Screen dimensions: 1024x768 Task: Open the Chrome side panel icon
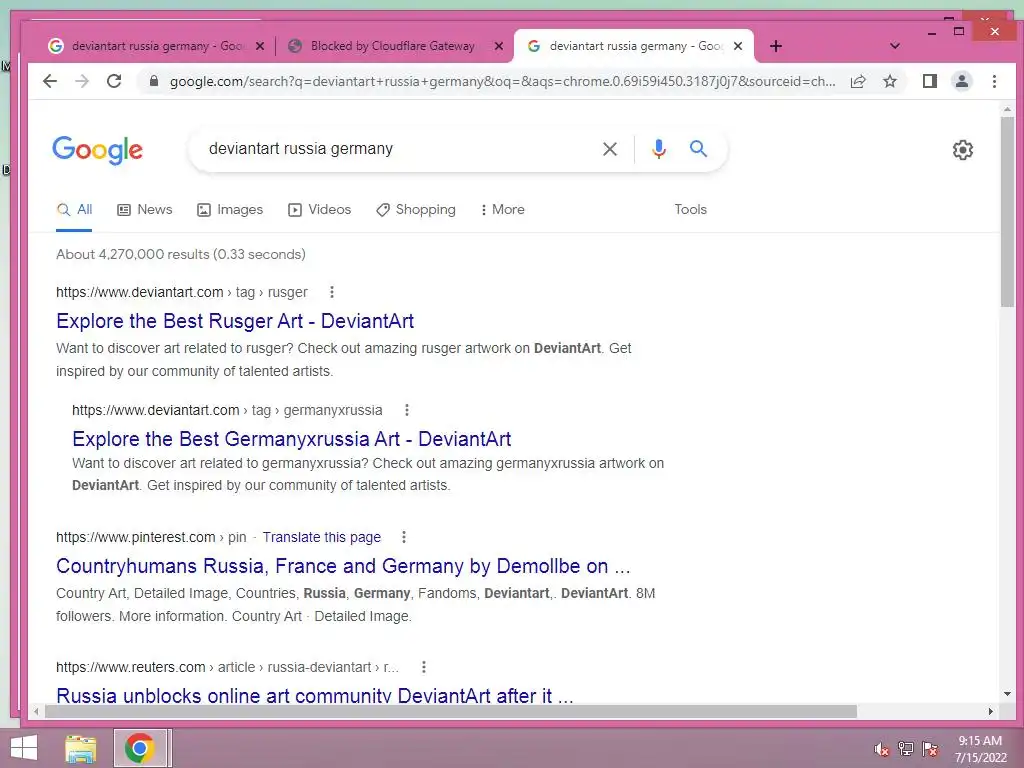(930, 81)
